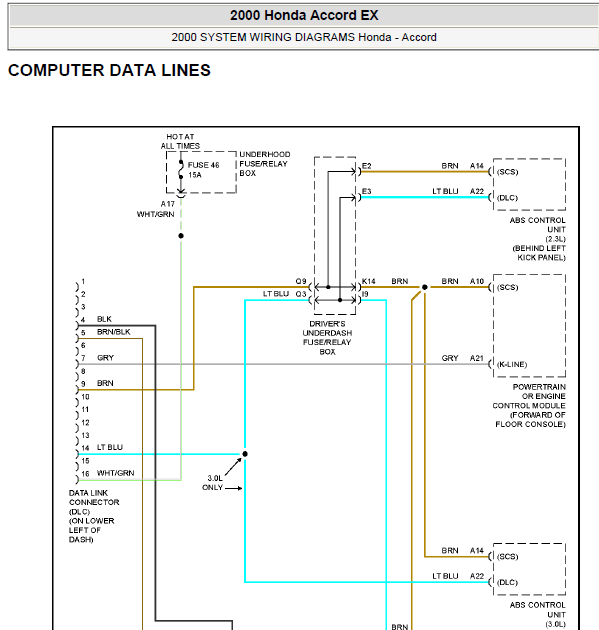599x630 pixels.
Task: Click the "(BEHIND LEFT KICK PANEL)" text
Action: click(x=539, y=253)
